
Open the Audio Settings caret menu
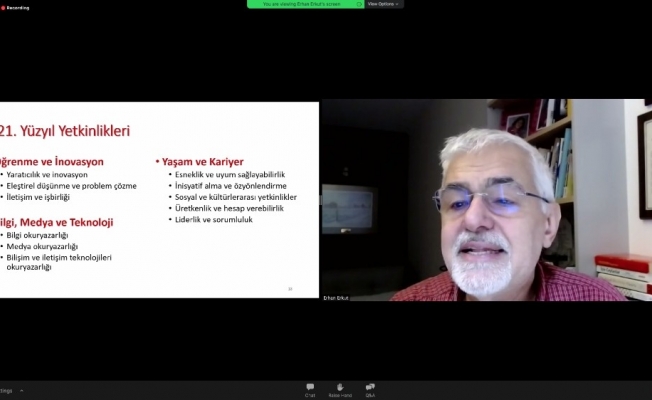(21, 390)
